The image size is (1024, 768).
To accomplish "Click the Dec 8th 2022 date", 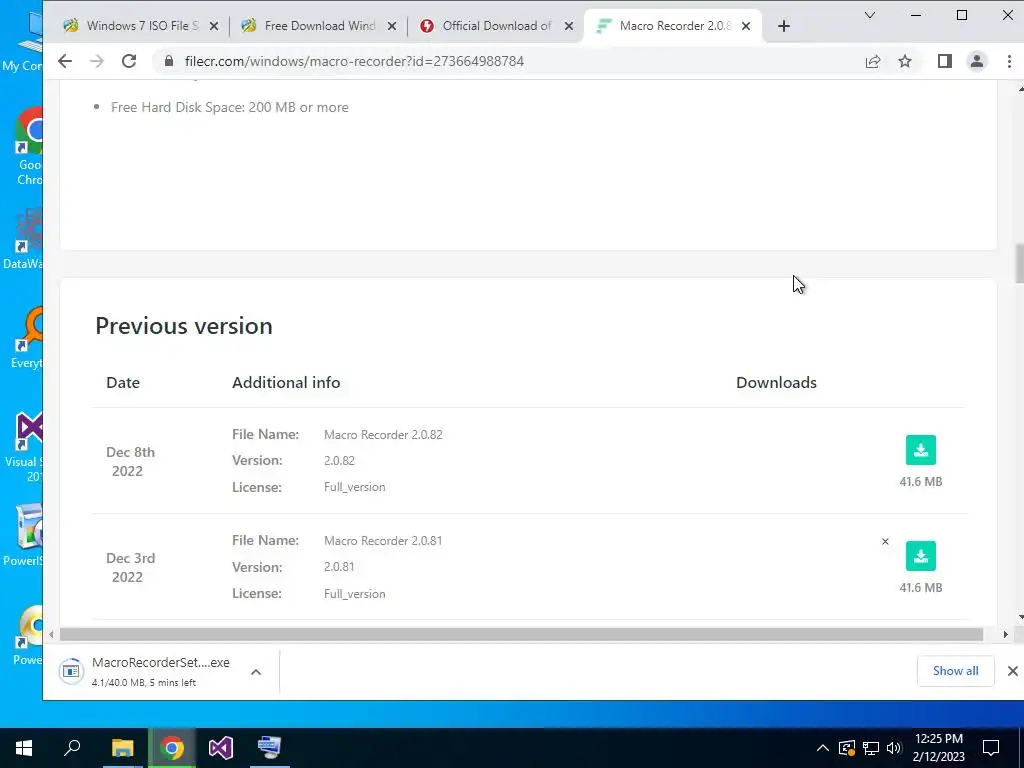I will 130,461.
